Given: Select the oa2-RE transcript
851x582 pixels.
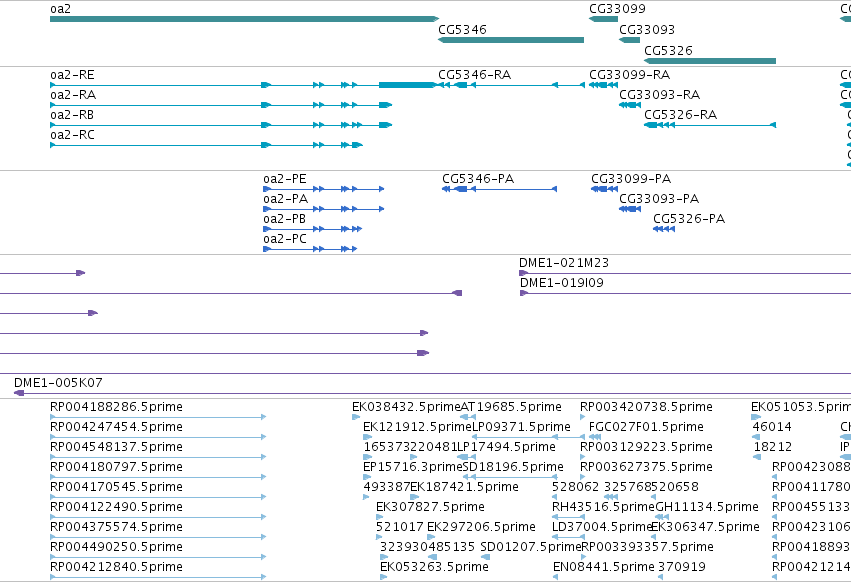Looking at the screenshot, I should pos(243,85).
